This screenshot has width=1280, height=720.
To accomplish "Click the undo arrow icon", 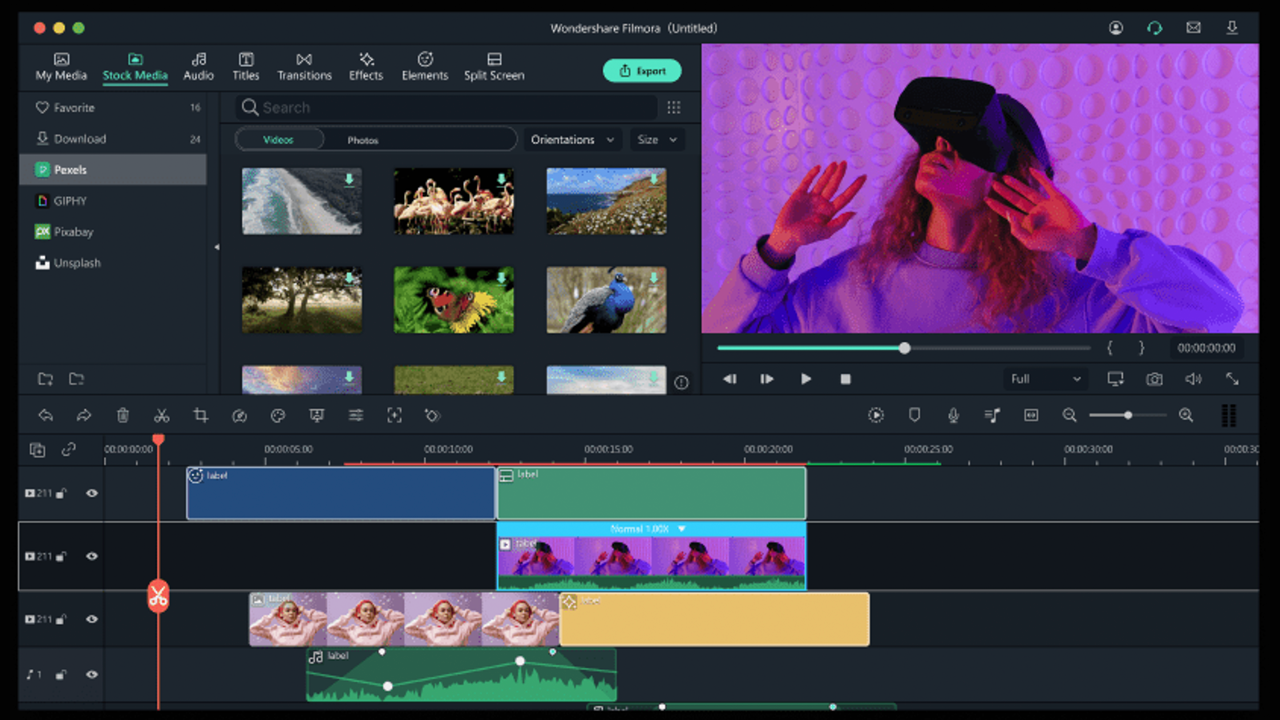I will (x=45, y=416).
